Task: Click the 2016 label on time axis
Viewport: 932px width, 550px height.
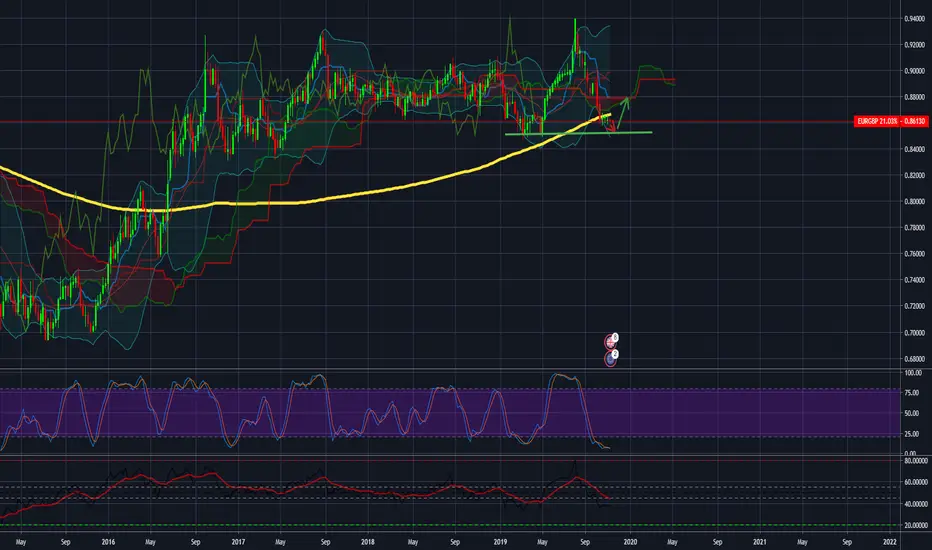Action: tap(108, 542)
